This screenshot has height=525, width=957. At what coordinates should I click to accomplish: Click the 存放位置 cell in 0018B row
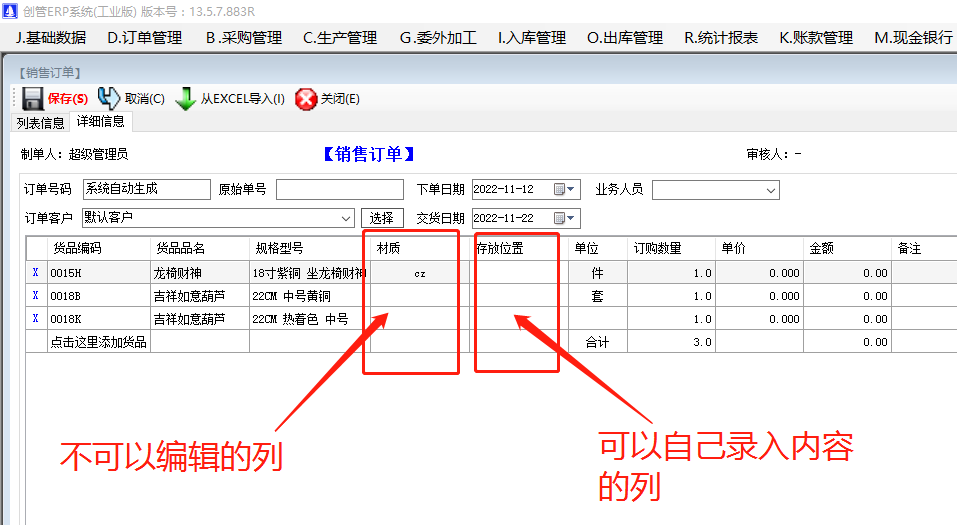519,296
